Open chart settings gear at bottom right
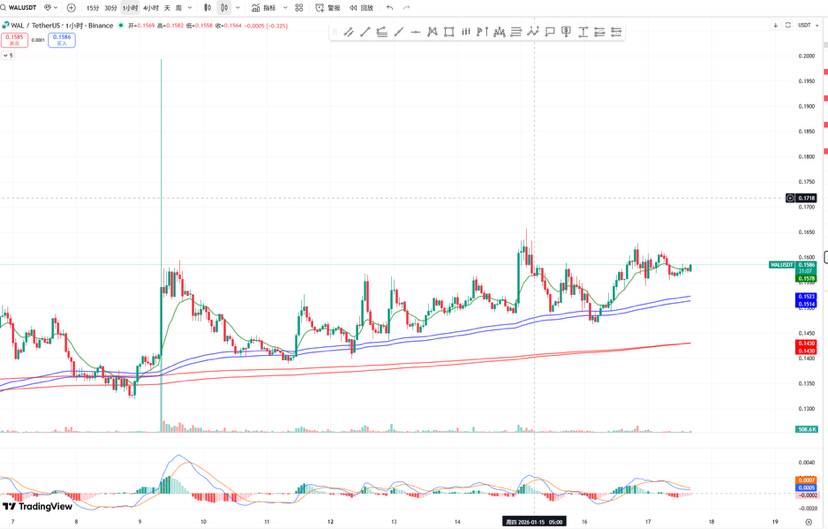This screenshot has width=828, height=529. pyautogui.click(x=809, y=521)
